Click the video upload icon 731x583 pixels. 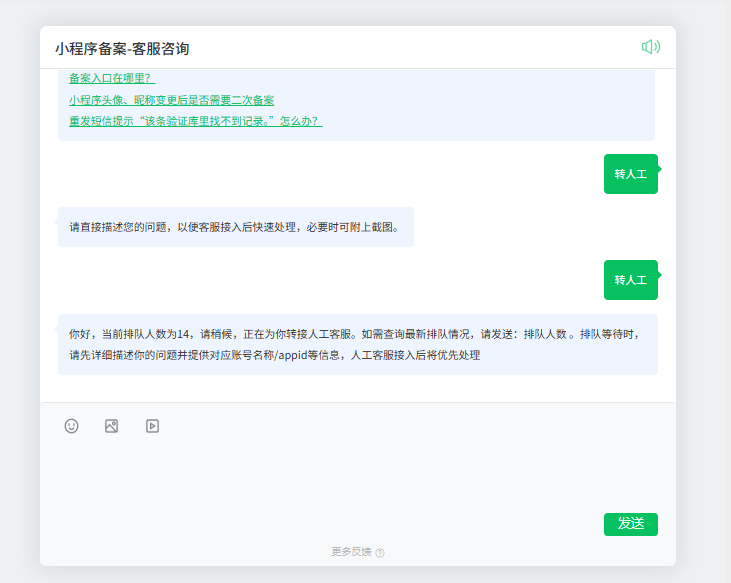(x=152, y=426)
